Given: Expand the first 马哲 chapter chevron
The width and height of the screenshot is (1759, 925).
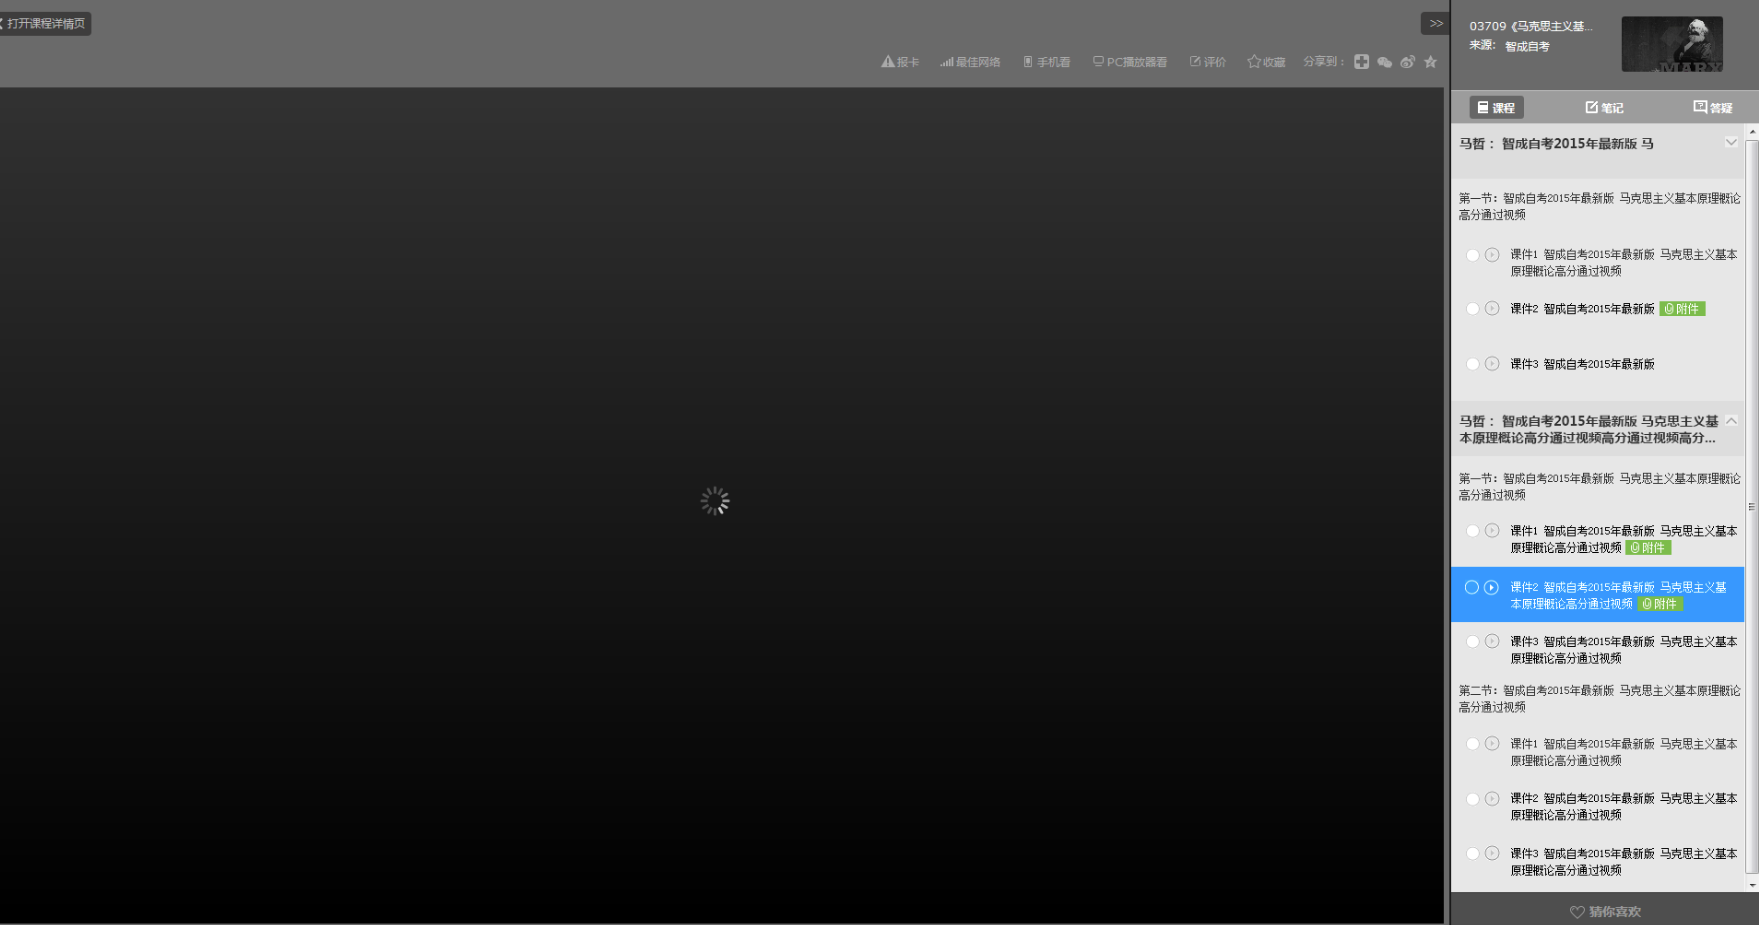Looking at the screenshot, I should coord(1731,143).
